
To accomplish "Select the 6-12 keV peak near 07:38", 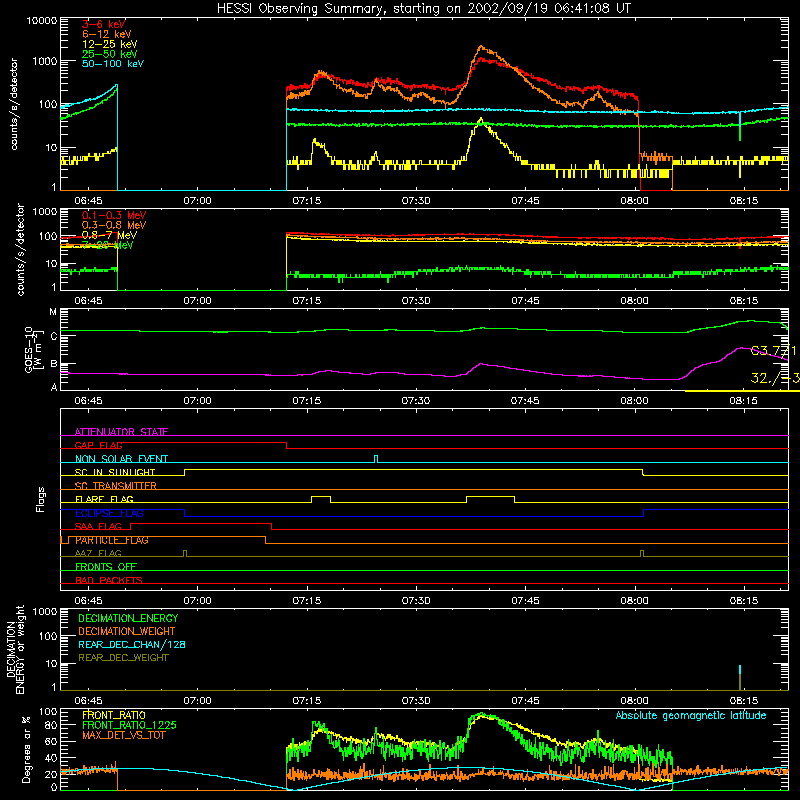I will tap(481, 47).
